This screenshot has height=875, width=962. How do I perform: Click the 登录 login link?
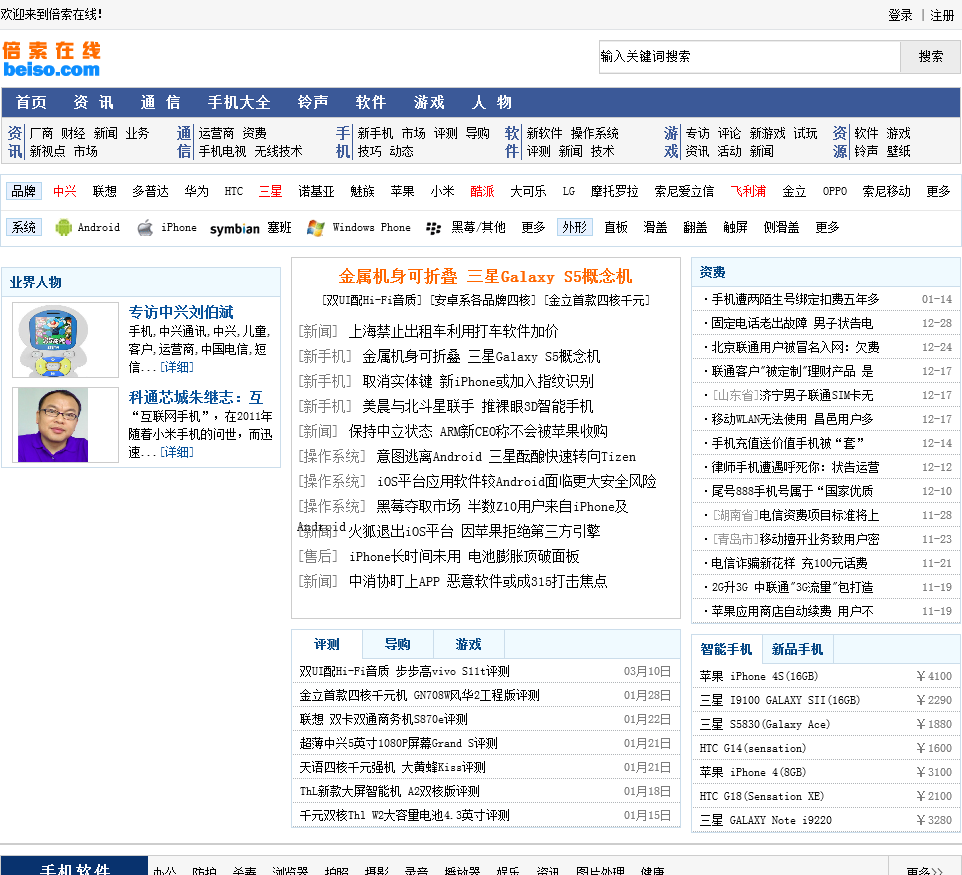point(900,15)
